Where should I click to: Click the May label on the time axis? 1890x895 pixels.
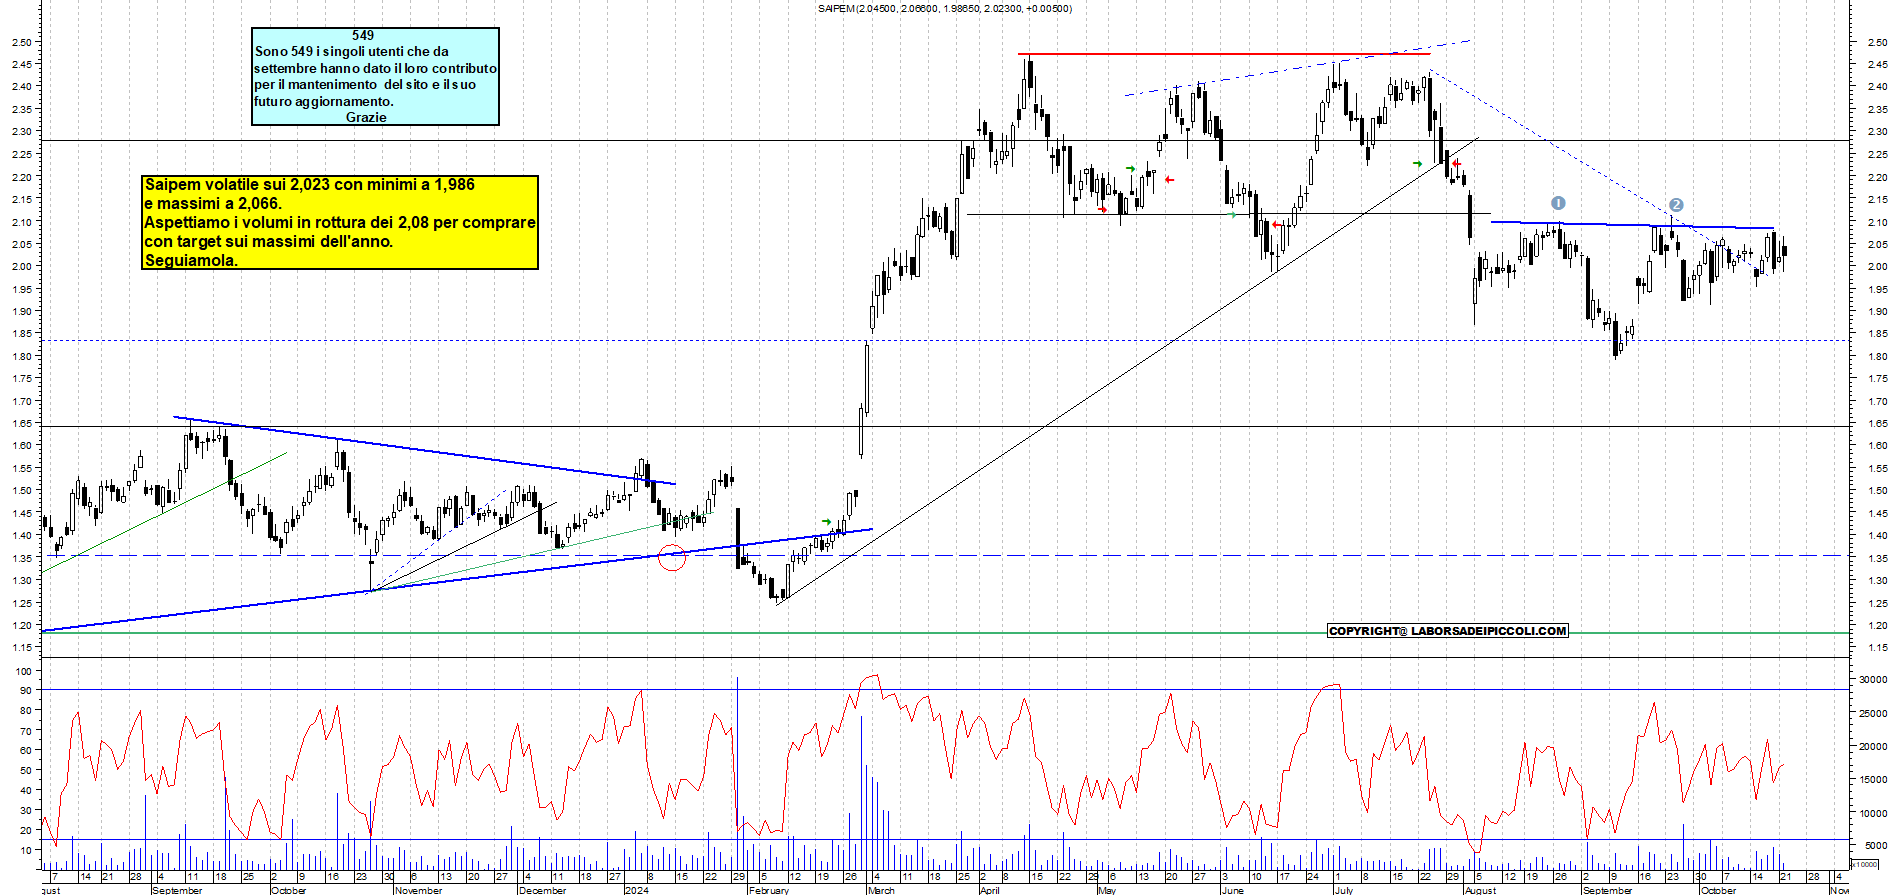1106,890
